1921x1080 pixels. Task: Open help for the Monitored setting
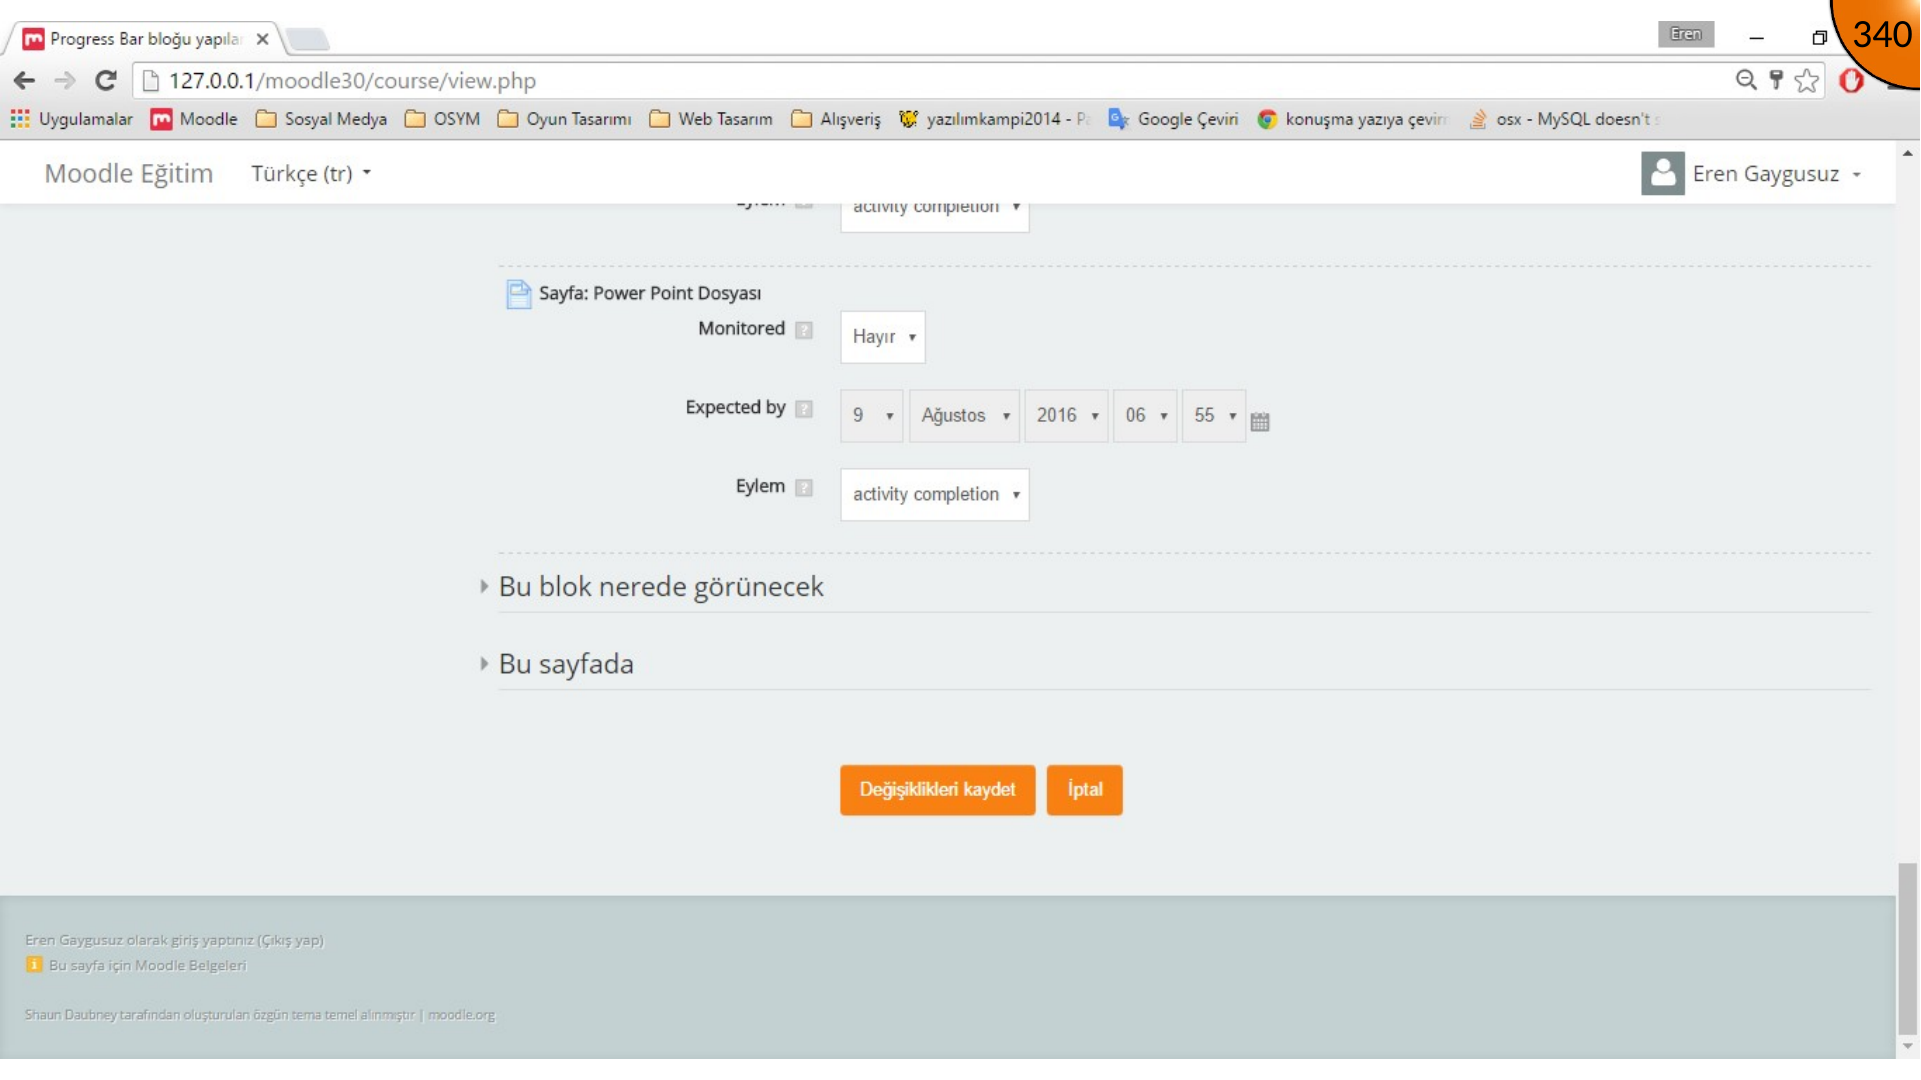point(804,330)
